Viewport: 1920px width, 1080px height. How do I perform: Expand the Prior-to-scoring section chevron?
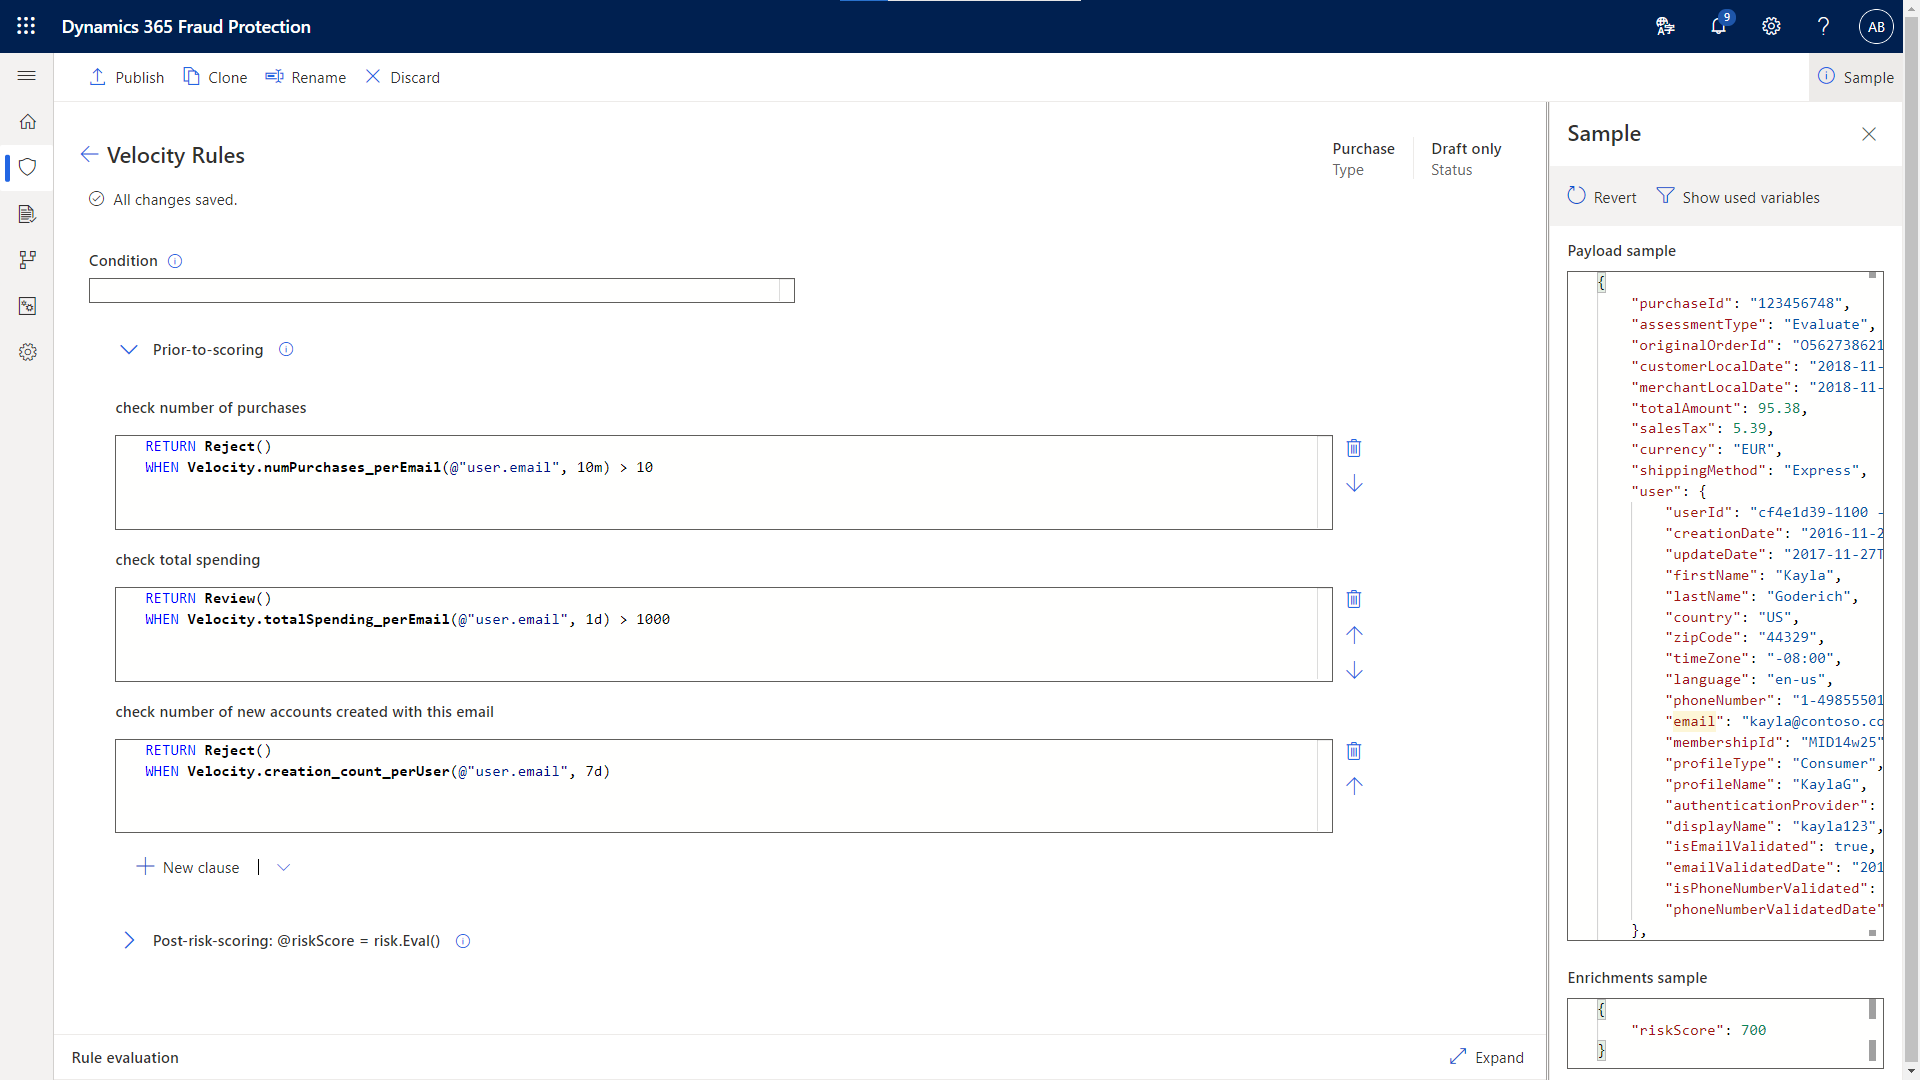pos(128,349)
